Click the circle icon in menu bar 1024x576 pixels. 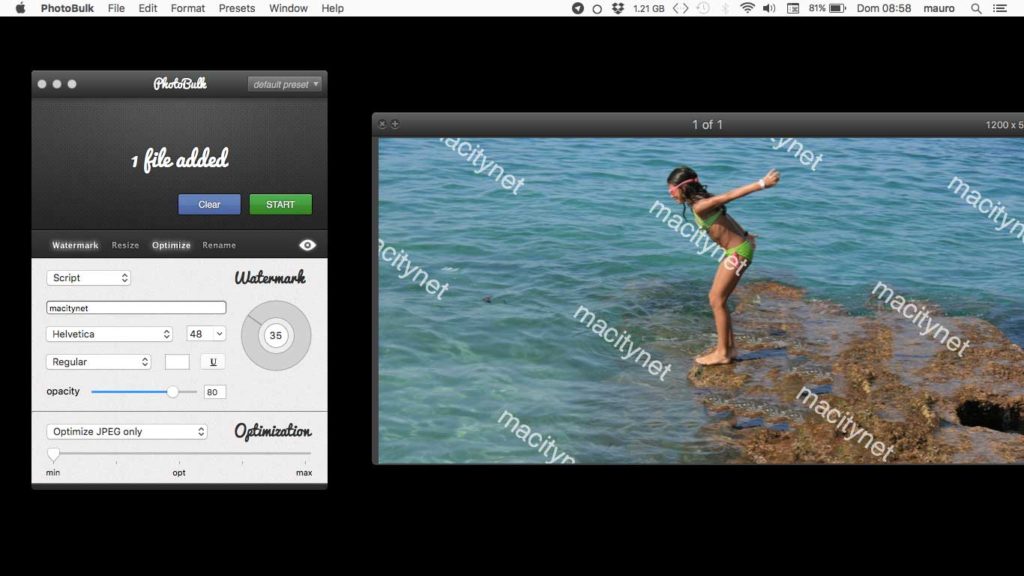coord(597,9)
